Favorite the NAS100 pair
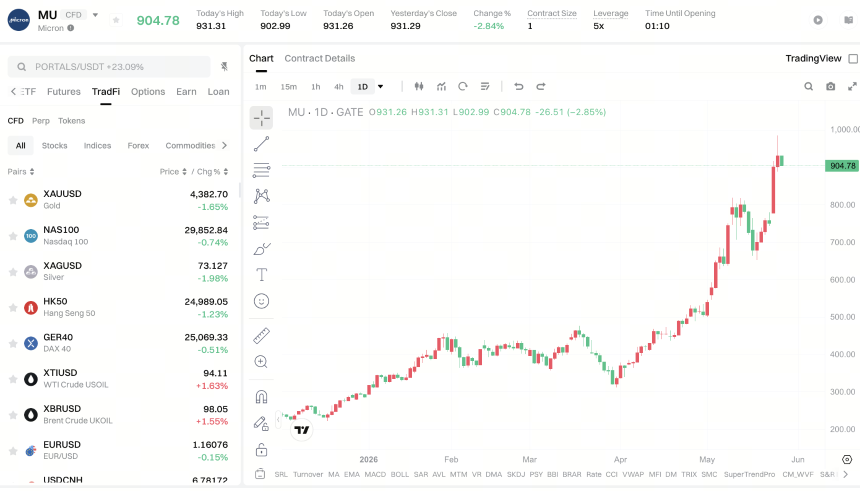860x491 pixels. 13,236
